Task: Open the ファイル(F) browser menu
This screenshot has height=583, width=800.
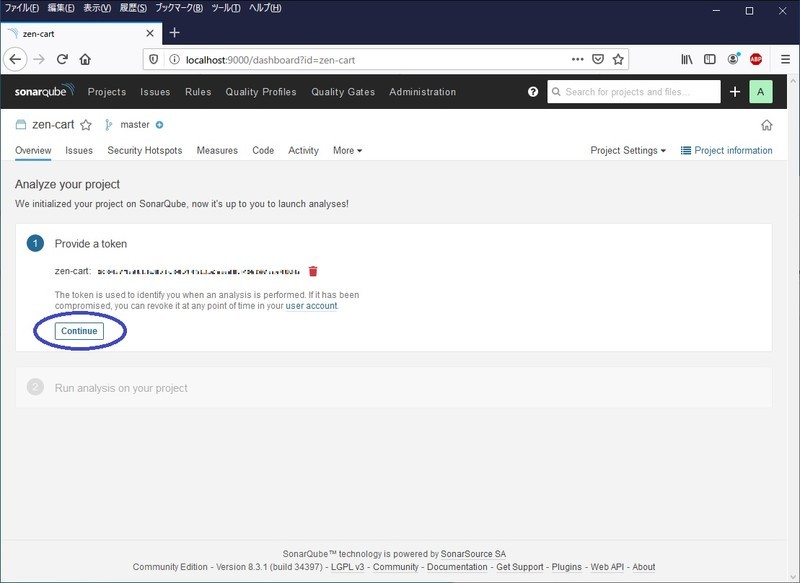Action: [21, 8]
